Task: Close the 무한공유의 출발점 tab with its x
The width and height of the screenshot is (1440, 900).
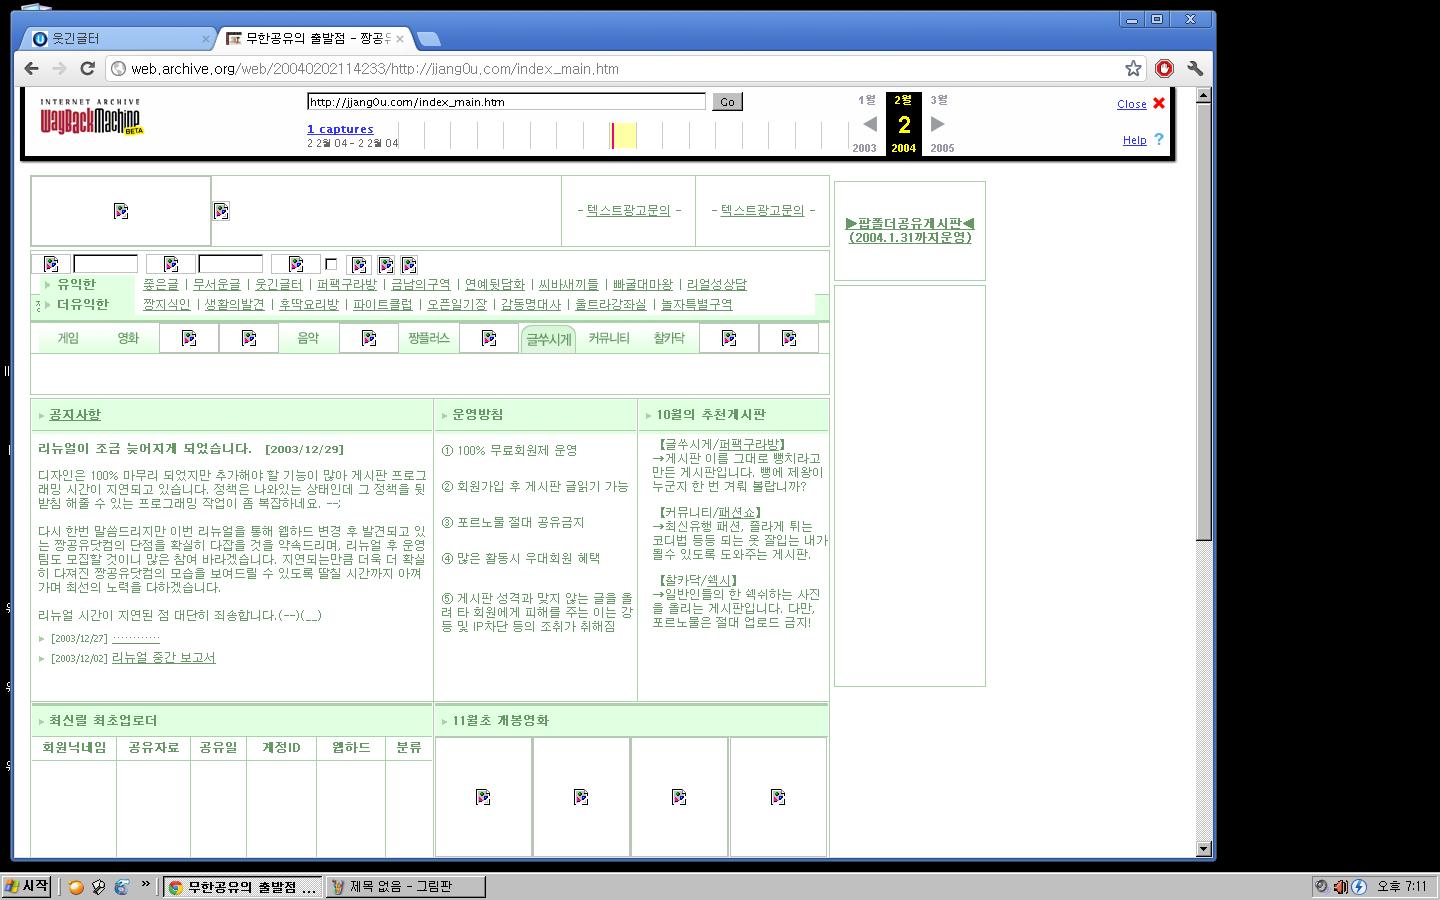Action: 400,39
